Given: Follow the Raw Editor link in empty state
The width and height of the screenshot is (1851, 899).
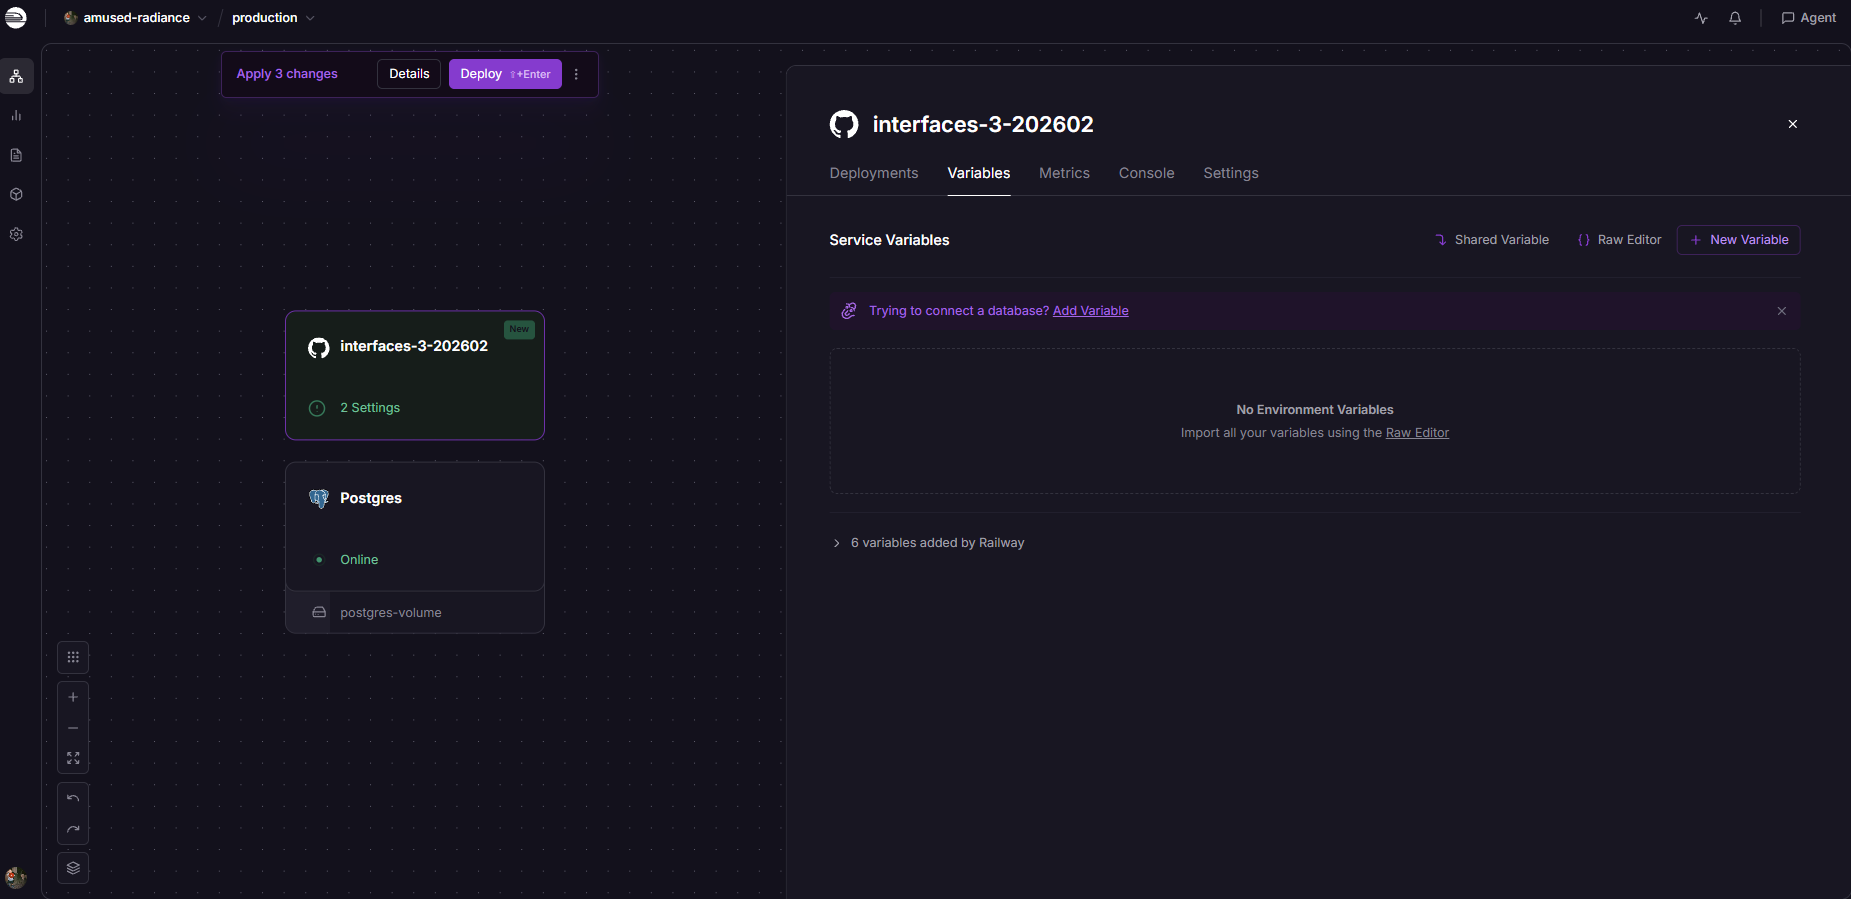Looking at the screenshot, I should (x=1417, y=433).
